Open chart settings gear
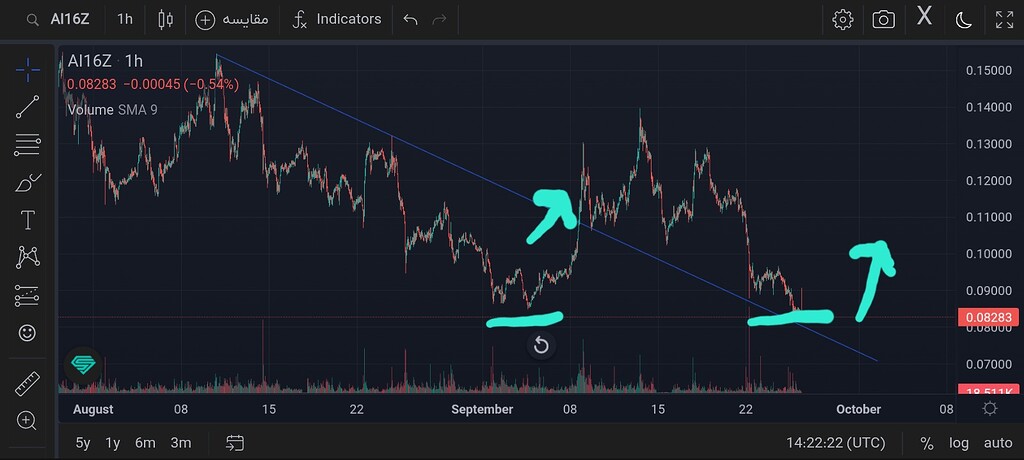1024x460 pixels. tap(843, 19)
